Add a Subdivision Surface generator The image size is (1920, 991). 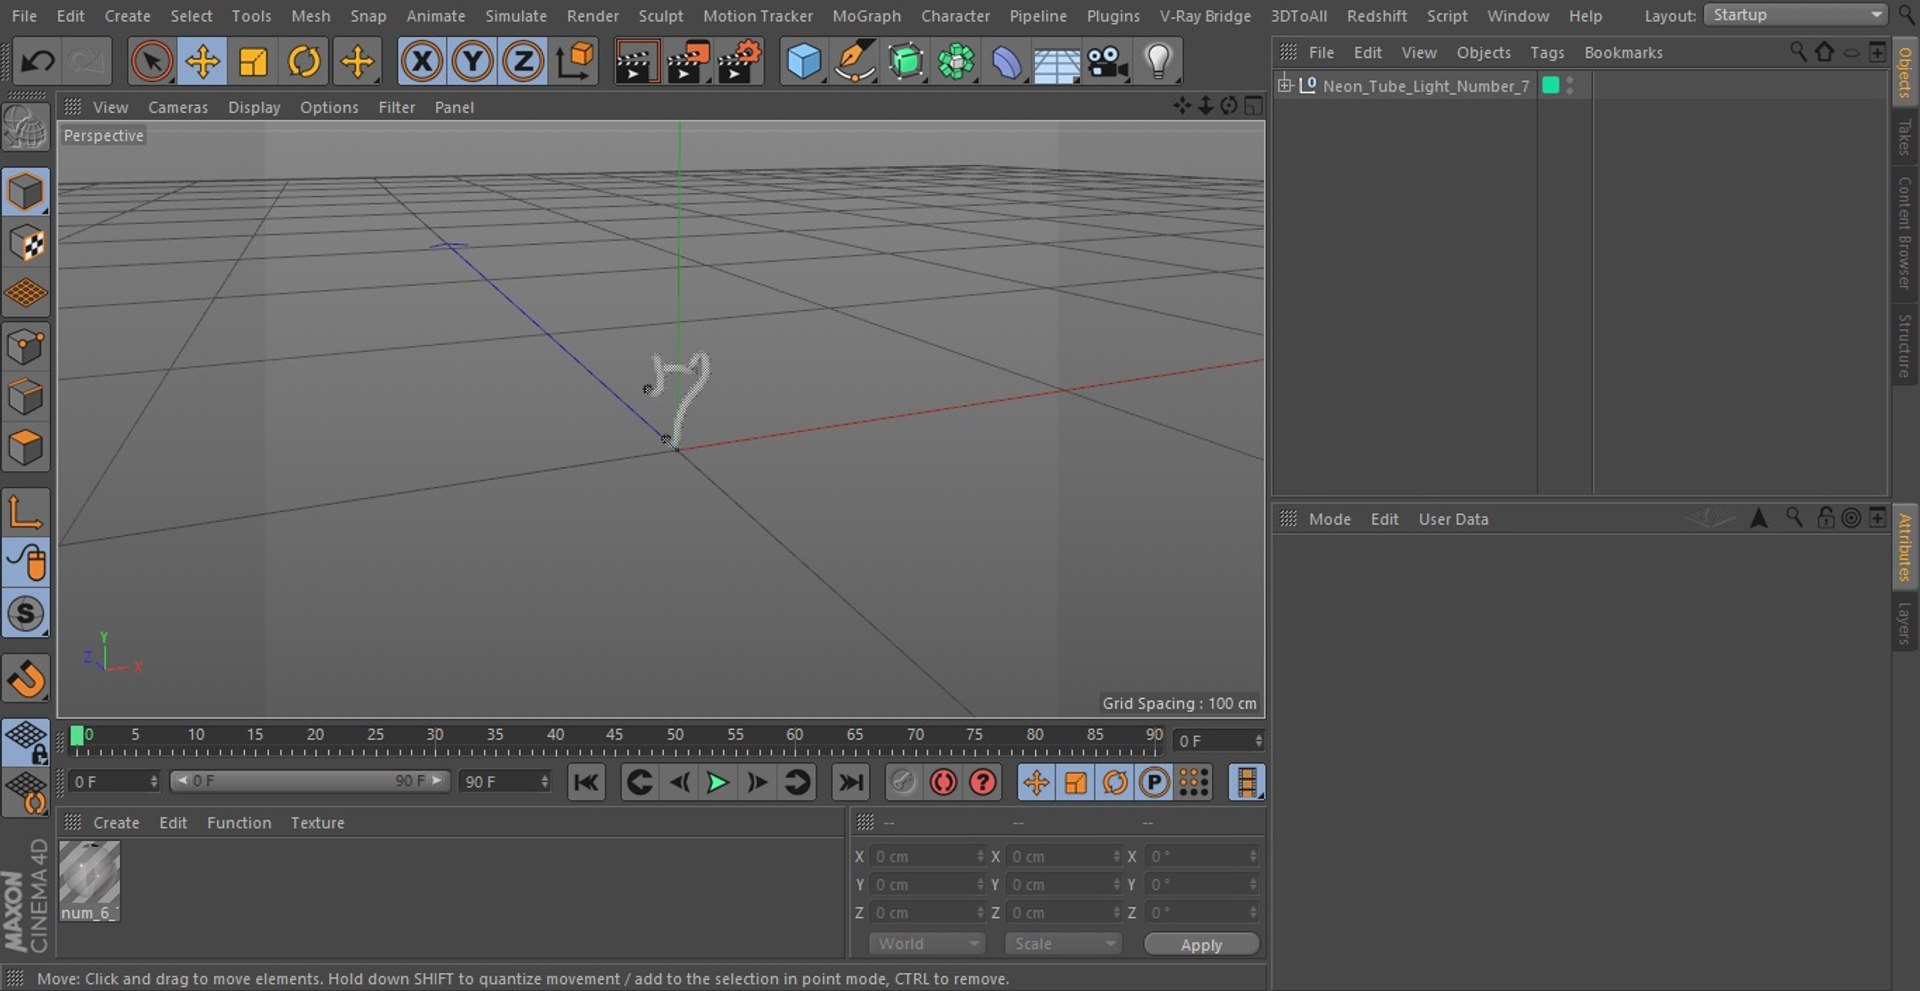(x=906, y=62)
